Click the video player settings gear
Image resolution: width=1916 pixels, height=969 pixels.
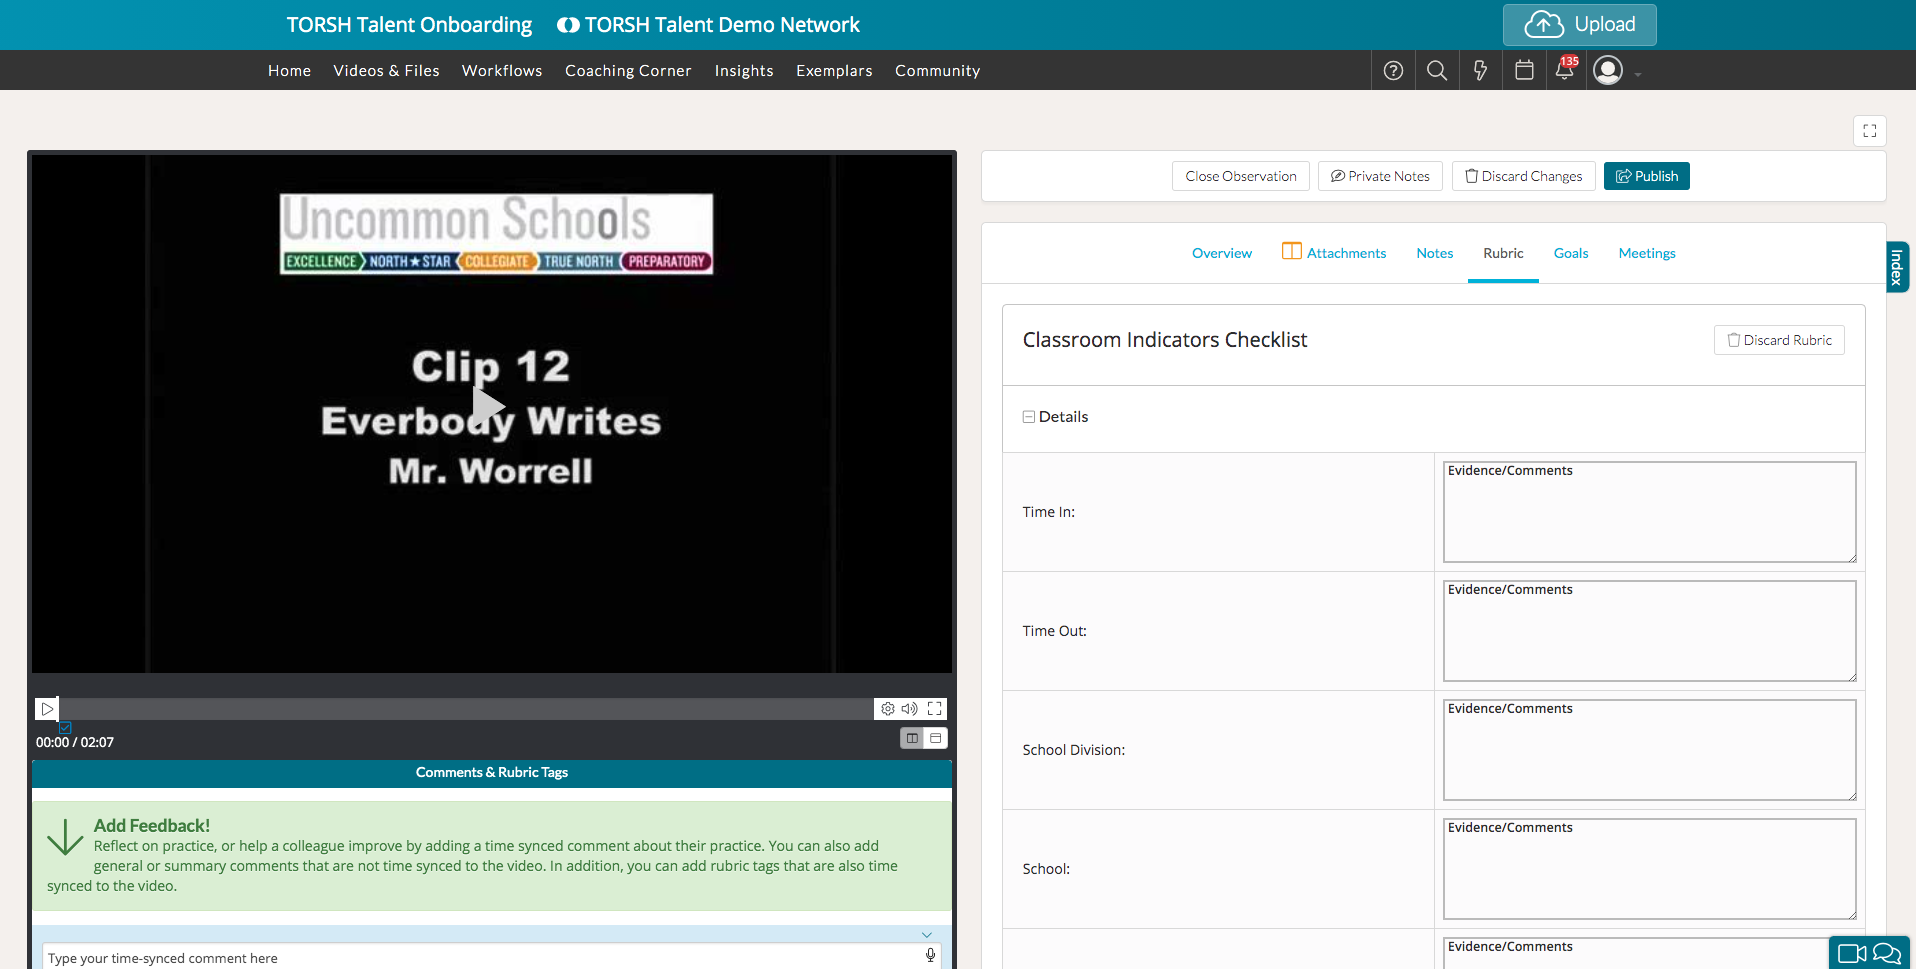pos(887,709)
